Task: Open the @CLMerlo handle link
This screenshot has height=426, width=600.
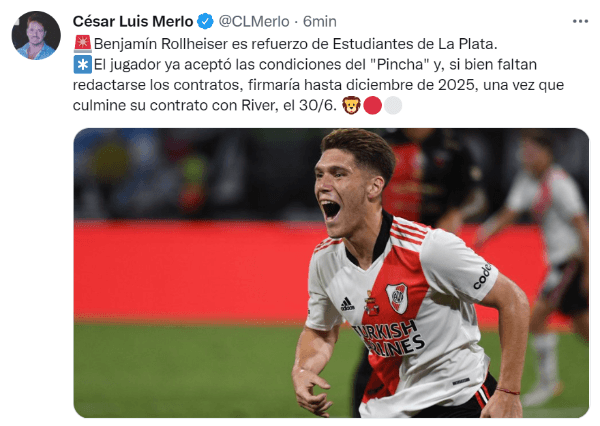Action: 254,21
